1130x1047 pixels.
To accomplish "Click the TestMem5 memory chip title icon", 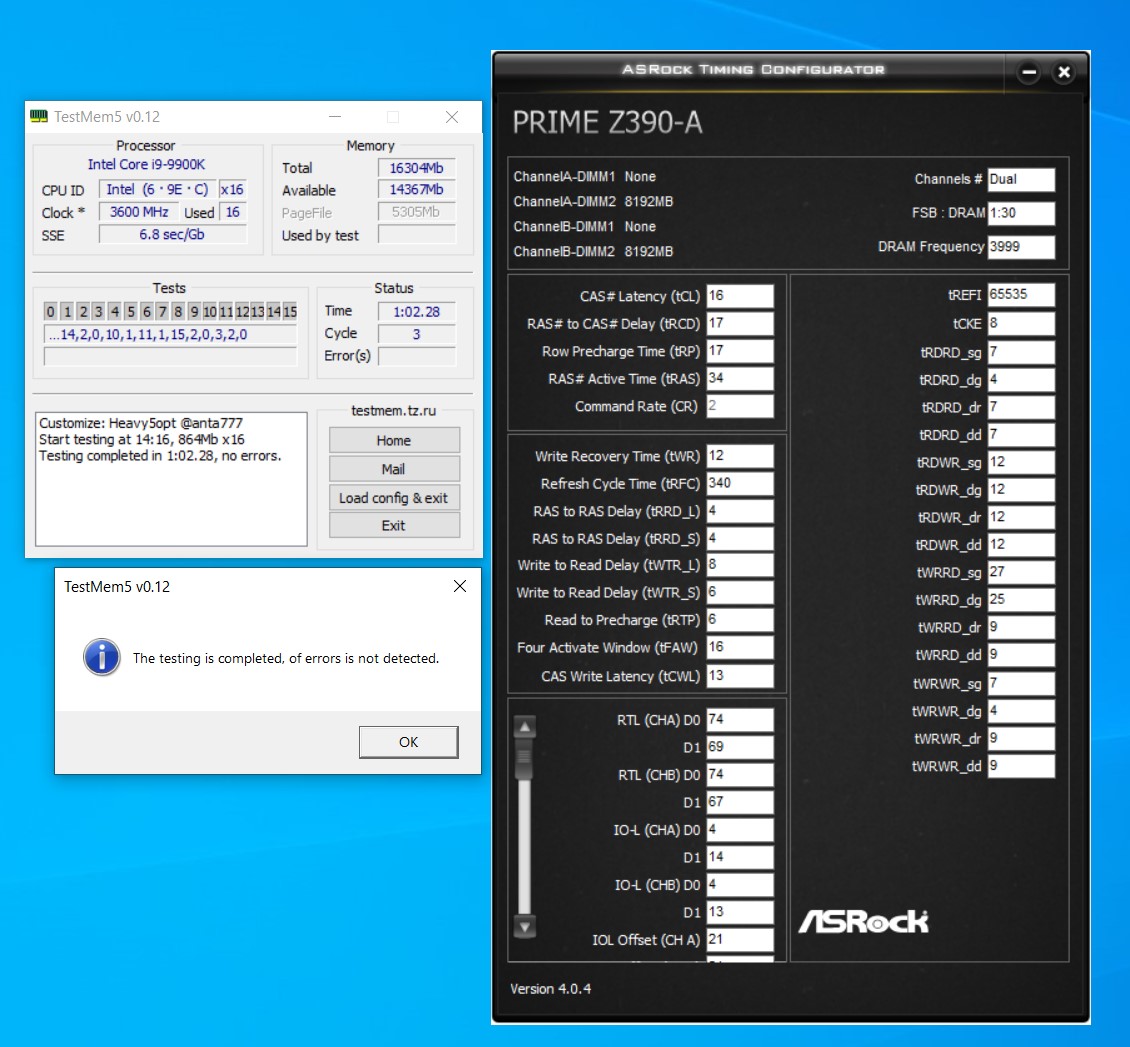I will point(39,116).
